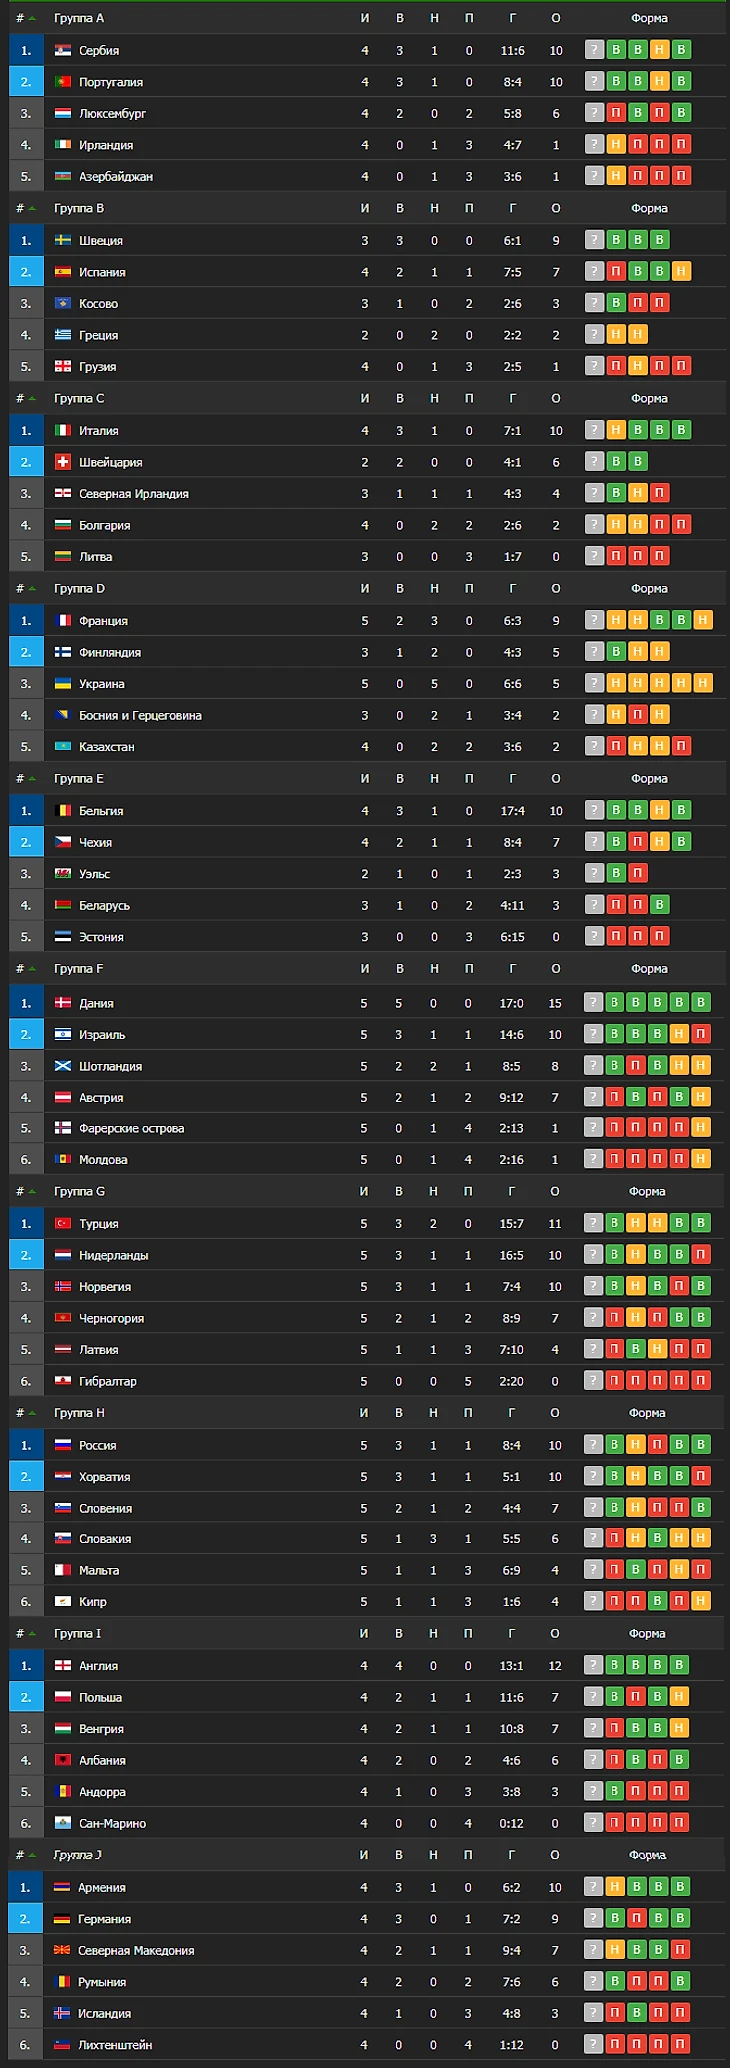Click the Switzerland flag next to Швейцария
The width and height of the screenshot is (730, 2068).
click(62, 462)
